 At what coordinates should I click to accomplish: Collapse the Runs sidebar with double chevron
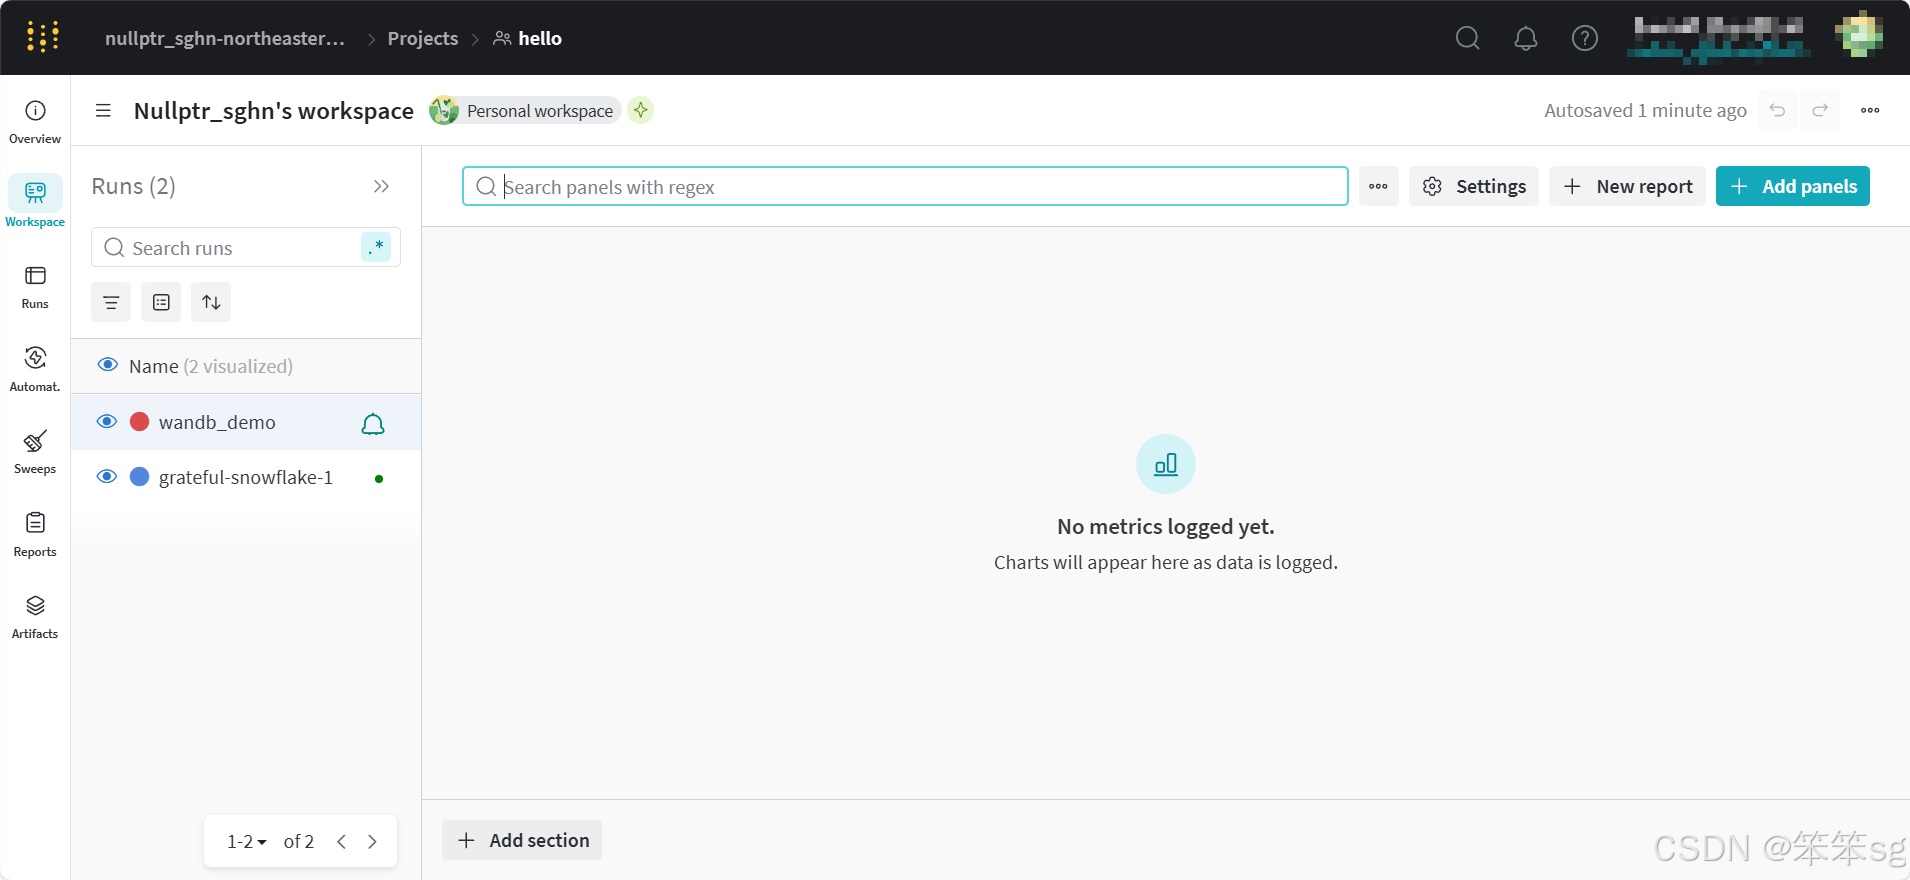coord(381,186)
